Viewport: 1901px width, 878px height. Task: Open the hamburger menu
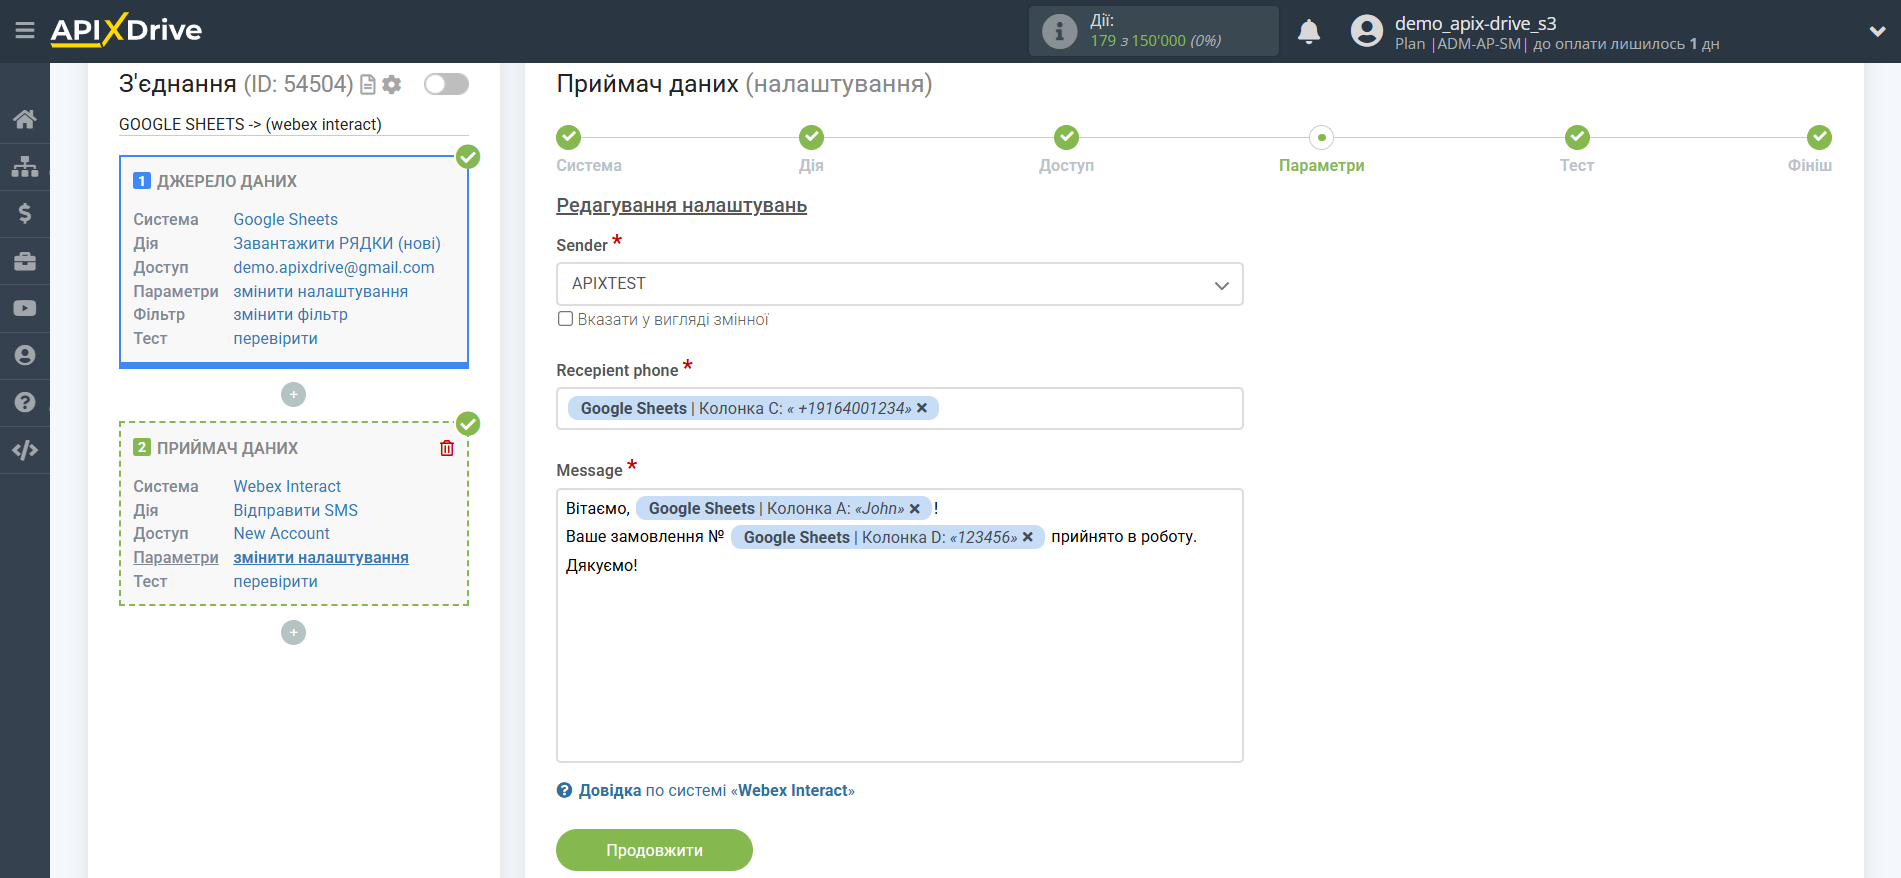(x=25, y=31)
